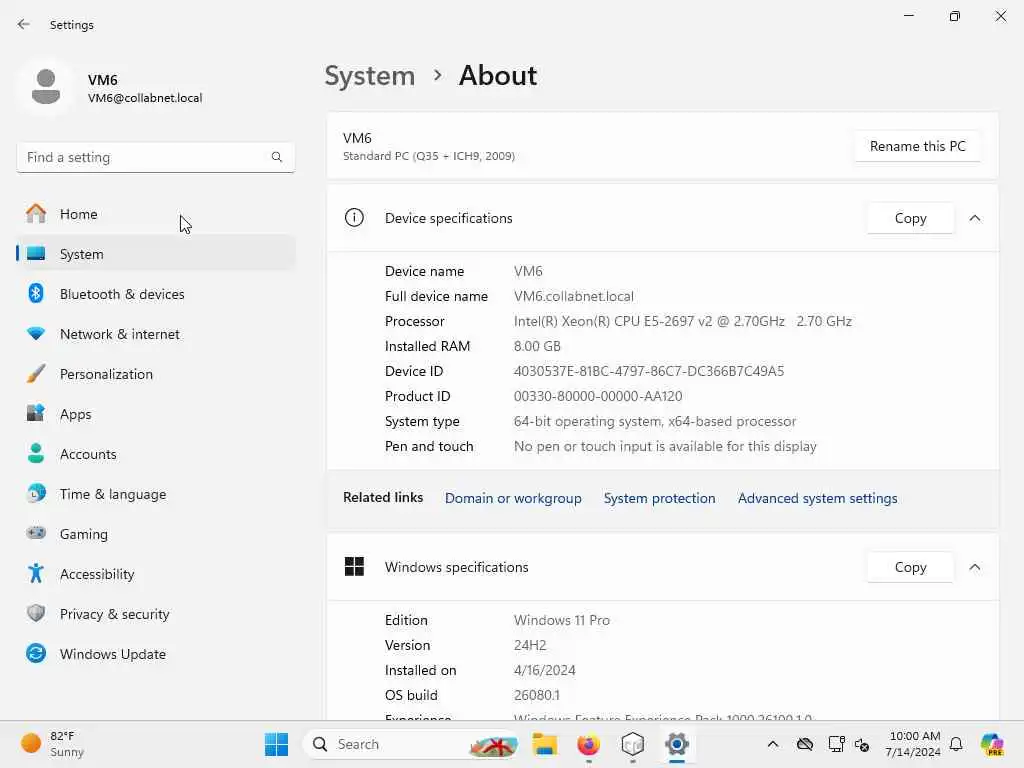This screenshot has width=1024, height=768.
Task: Click the muted volume tray icon
Action: (x=862, y=744)
